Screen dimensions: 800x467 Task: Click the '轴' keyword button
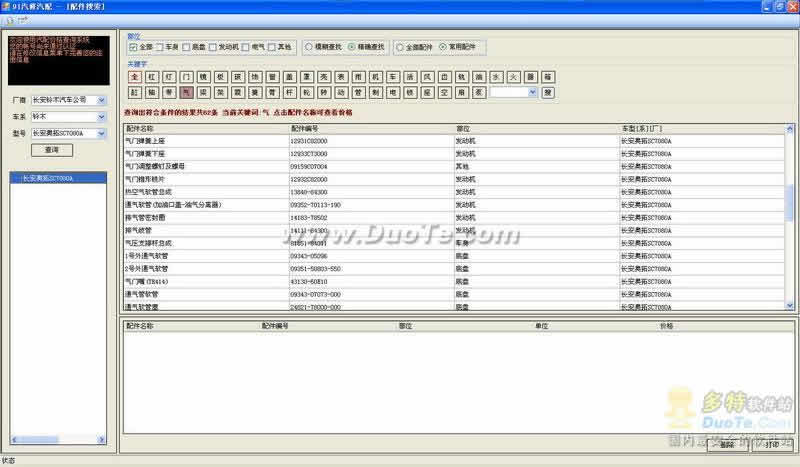(152, 92)
